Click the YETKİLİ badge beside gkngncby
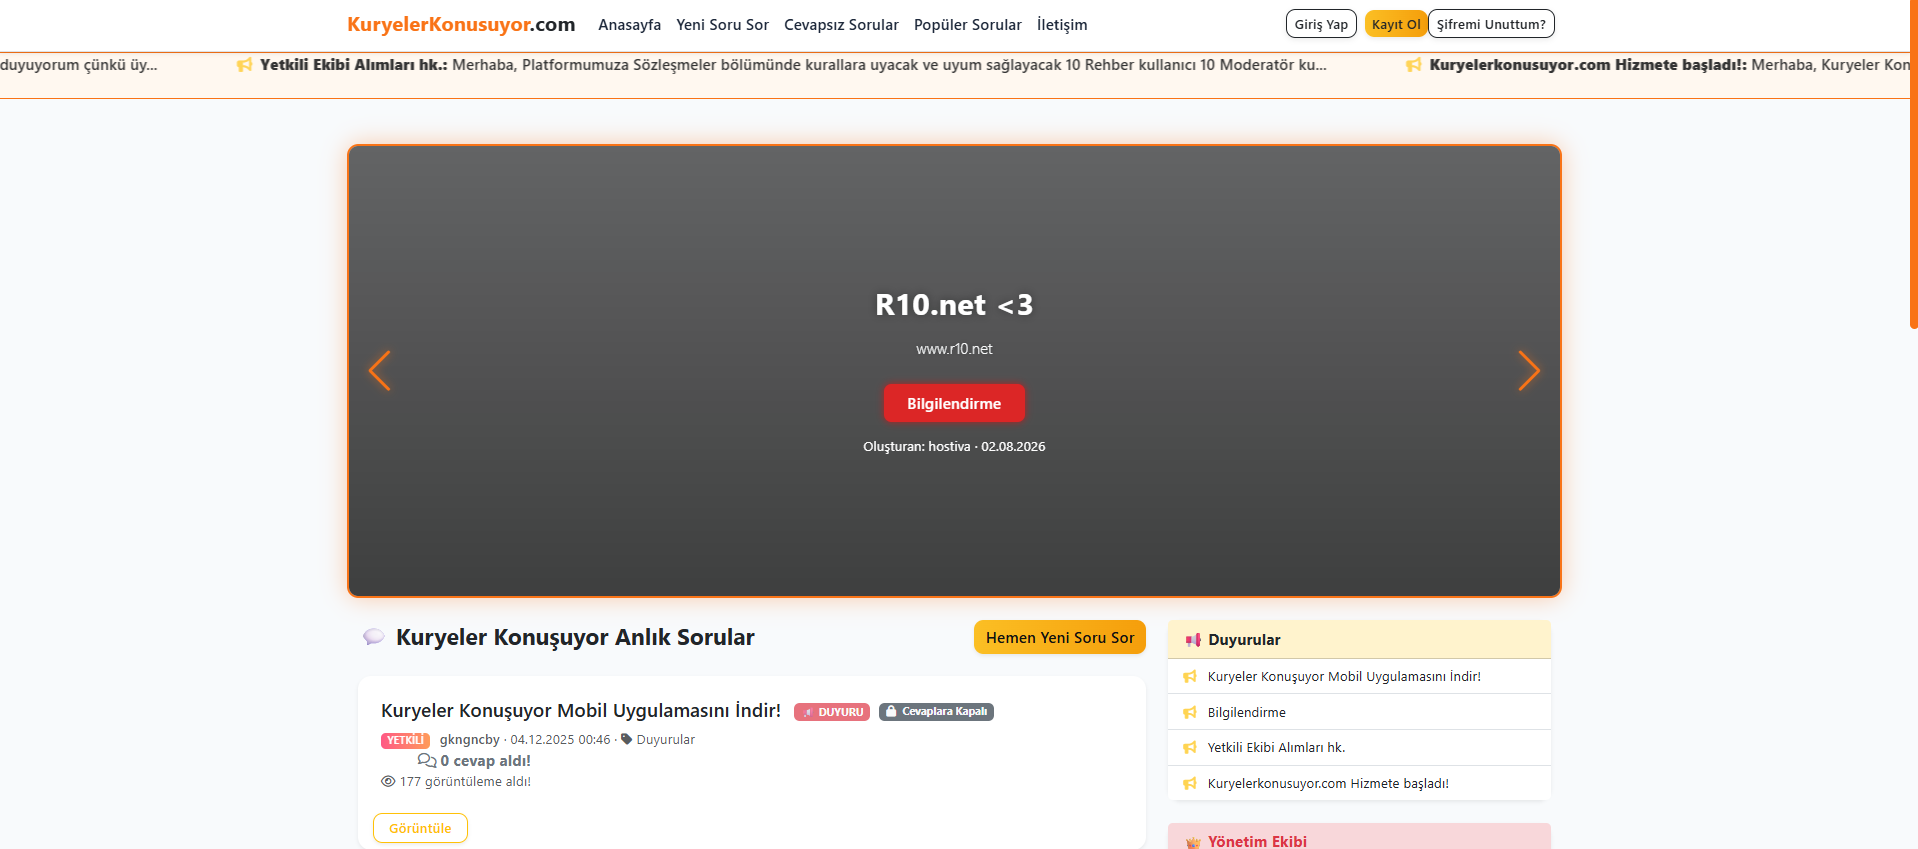 pos(405,741)
